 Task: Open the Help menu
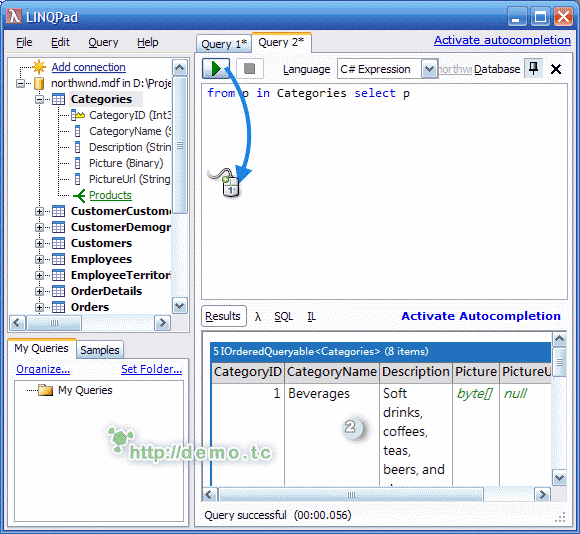click(x=148, y=43)
